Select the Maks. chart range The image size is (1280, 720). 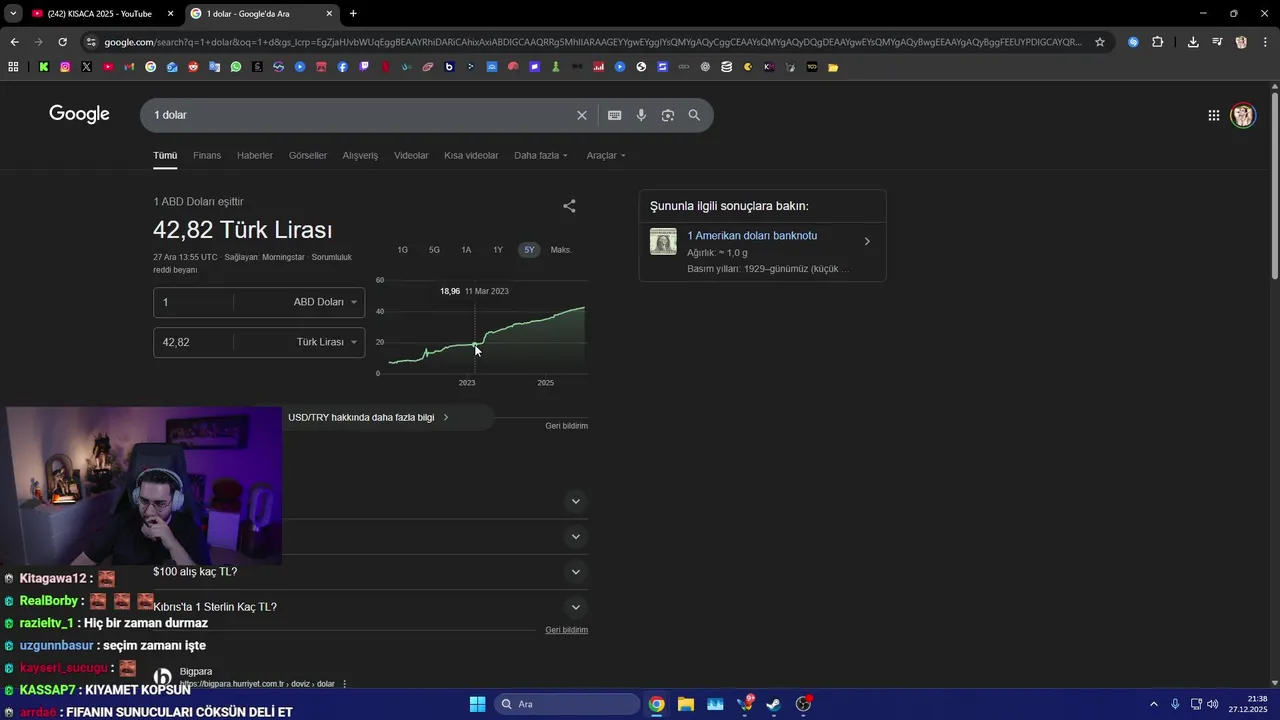[x=561, y=250]
